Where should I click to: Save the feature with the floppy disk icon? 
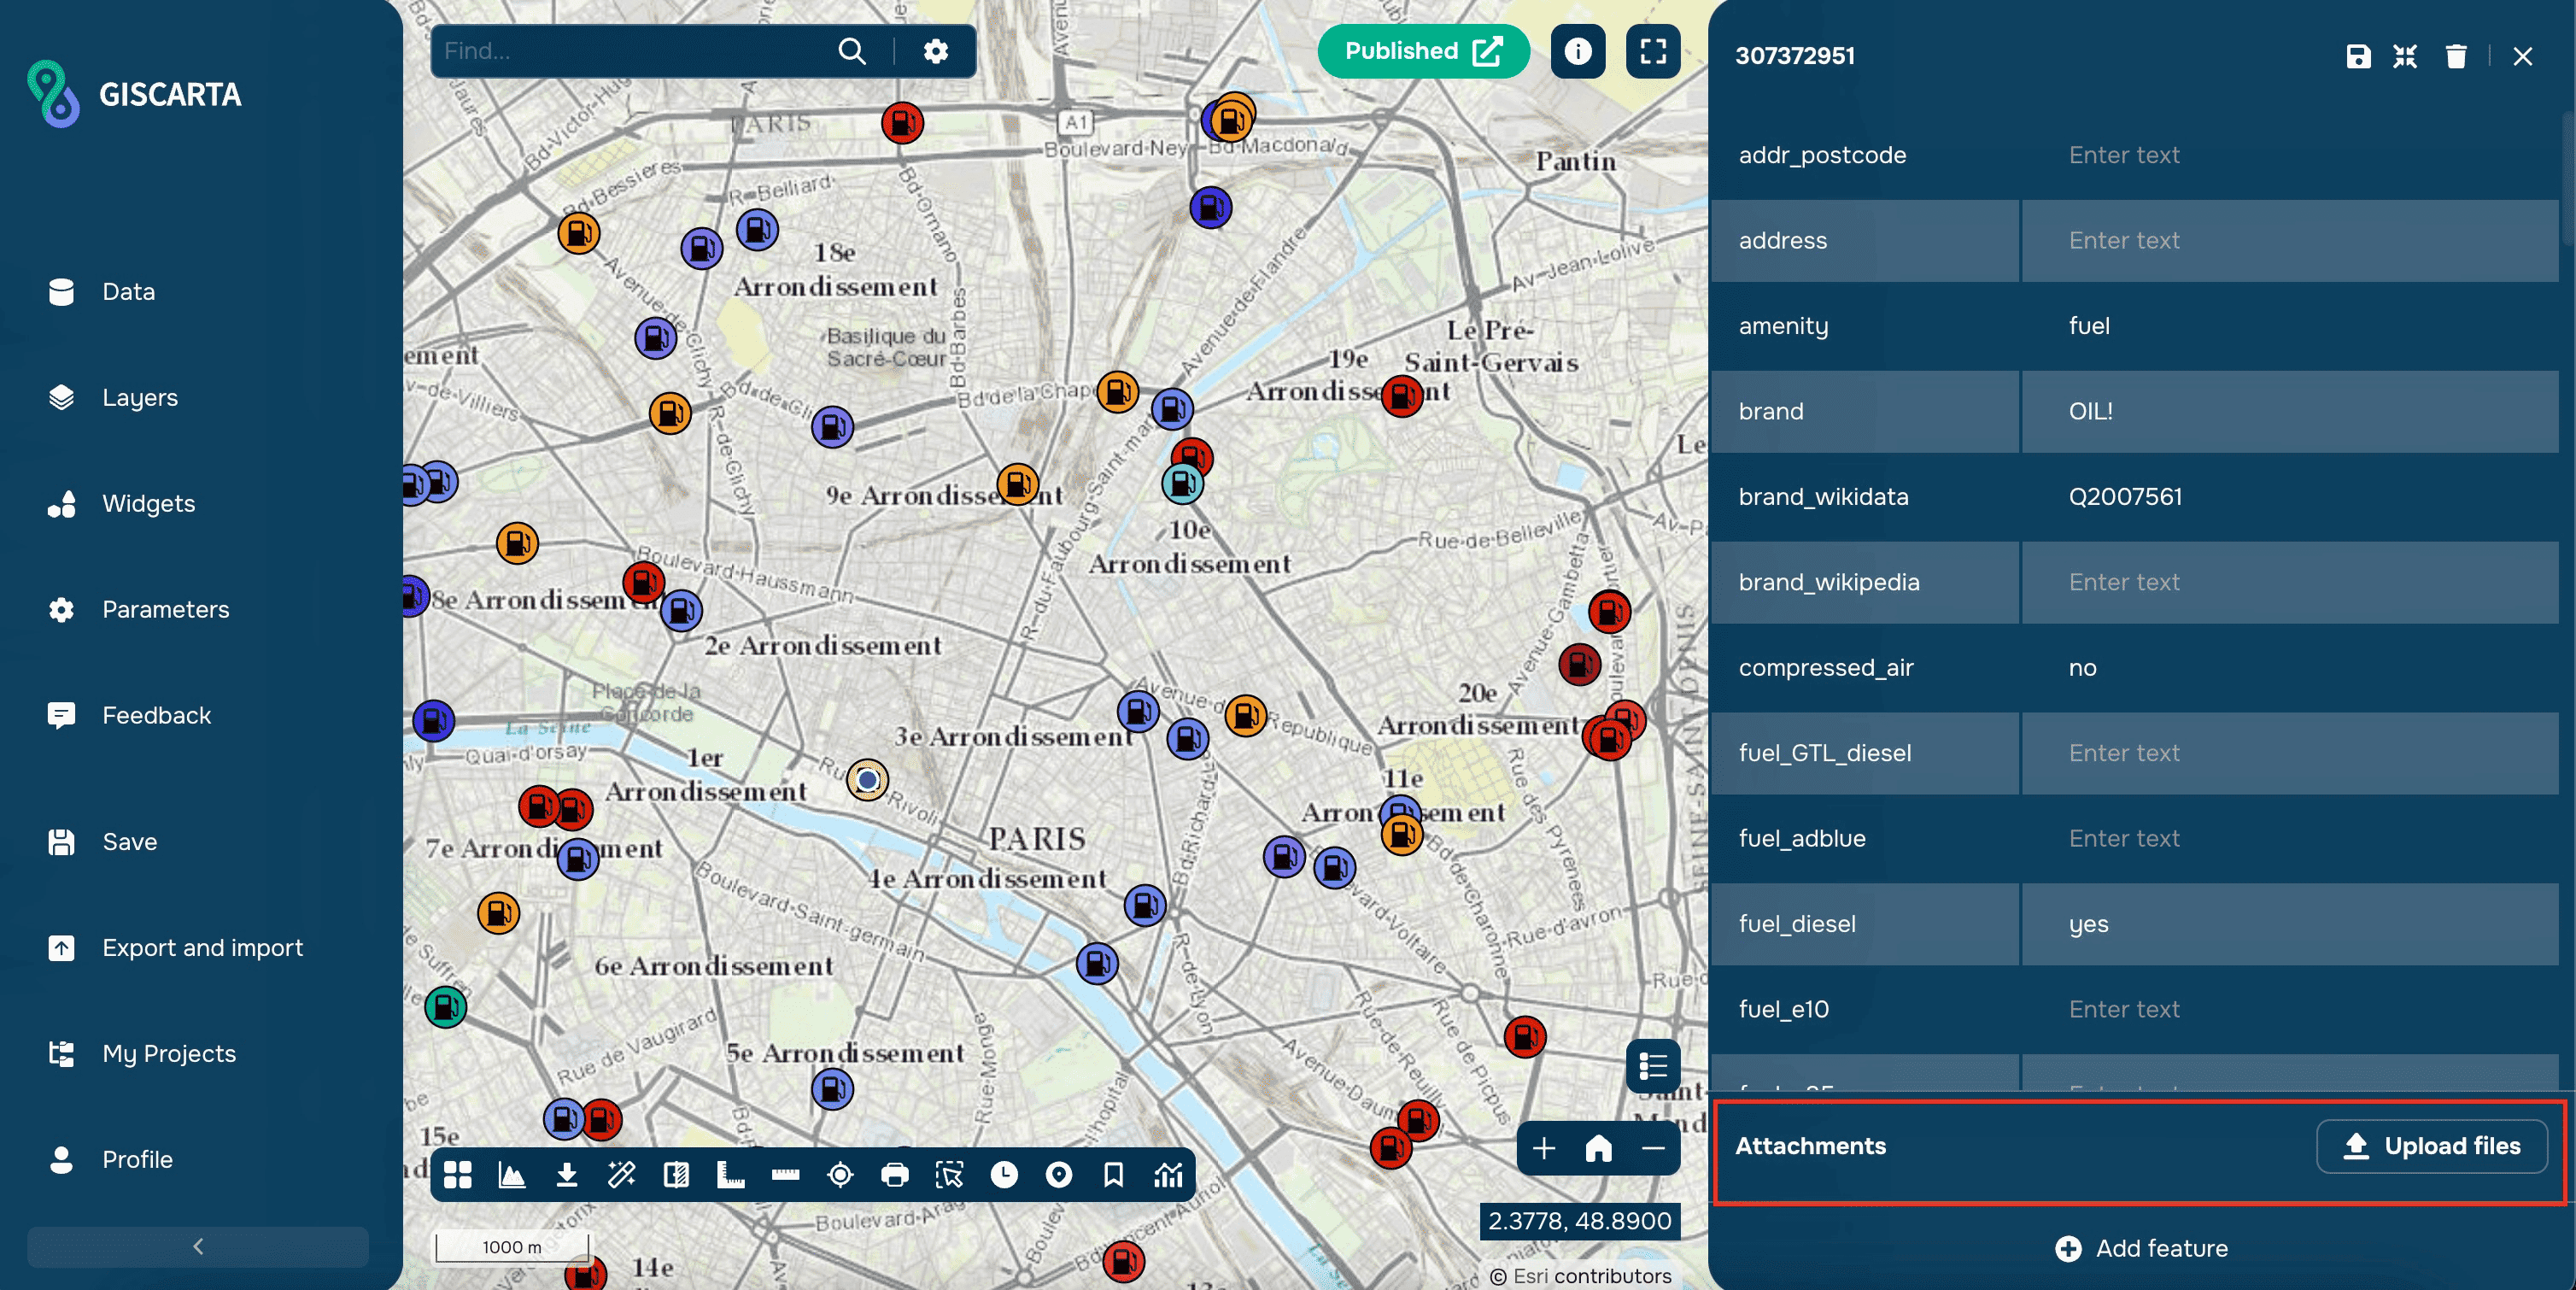[x=2358, y=56]
